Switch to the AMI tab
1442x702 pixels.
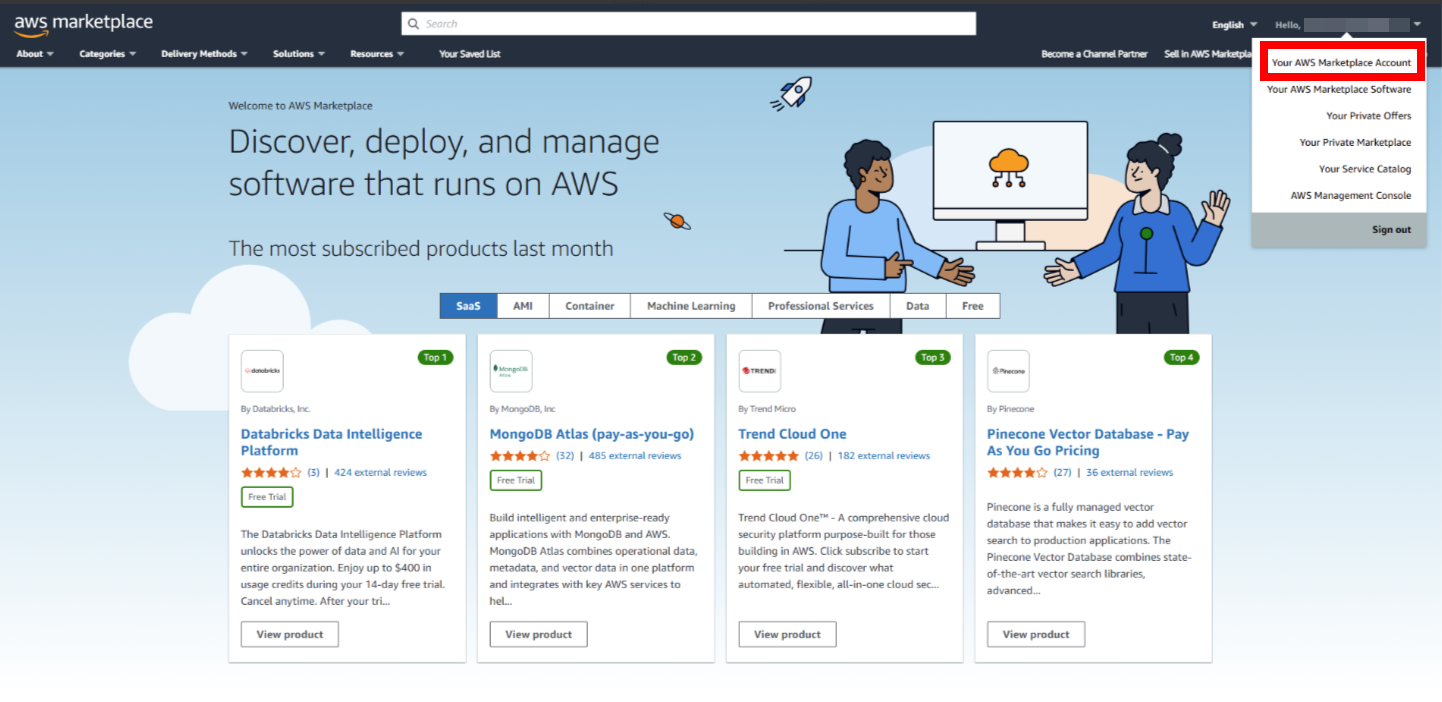tap(522, 305)
